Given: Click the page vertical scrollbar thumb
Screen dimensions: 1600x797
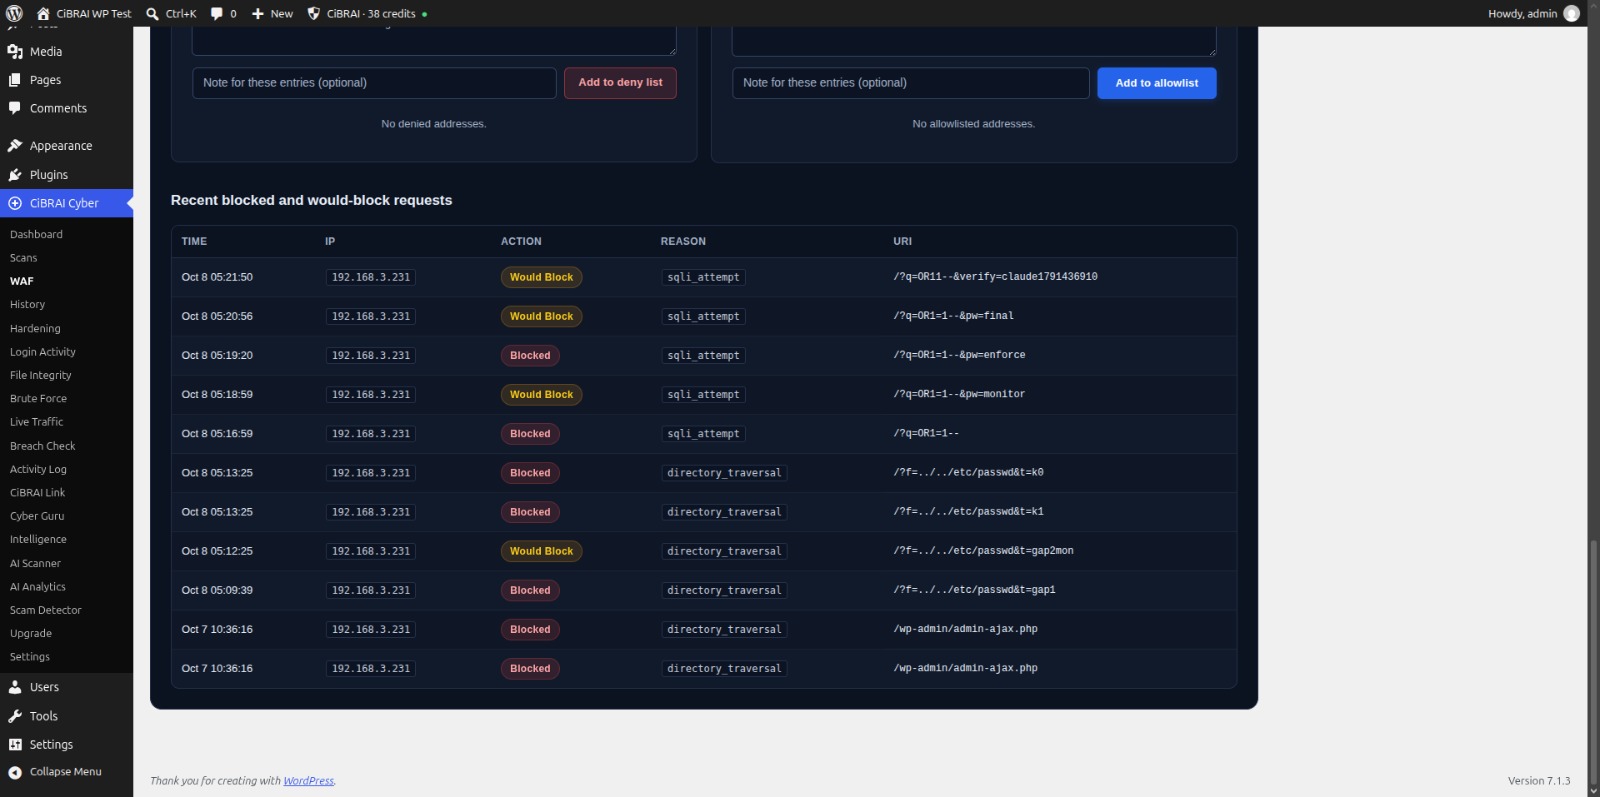Looking at the screenshot, I should point(1593,662).
